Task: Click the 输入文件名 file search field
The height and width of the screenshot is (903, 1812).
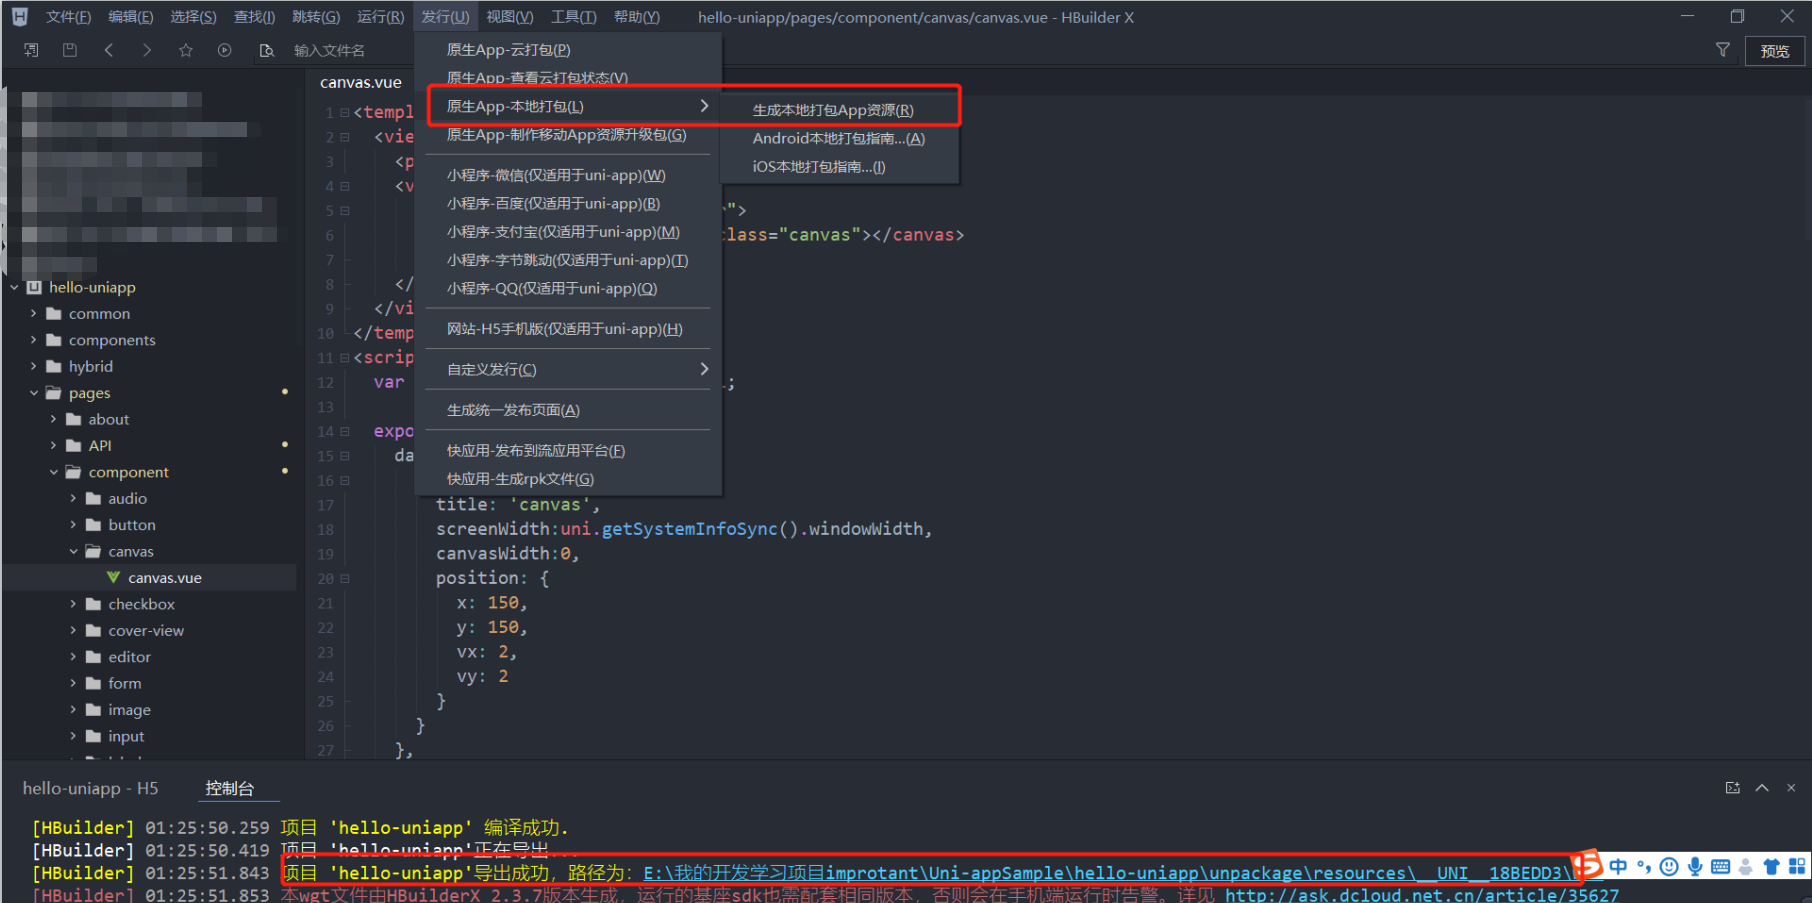Action: click(x=329, y=51)
